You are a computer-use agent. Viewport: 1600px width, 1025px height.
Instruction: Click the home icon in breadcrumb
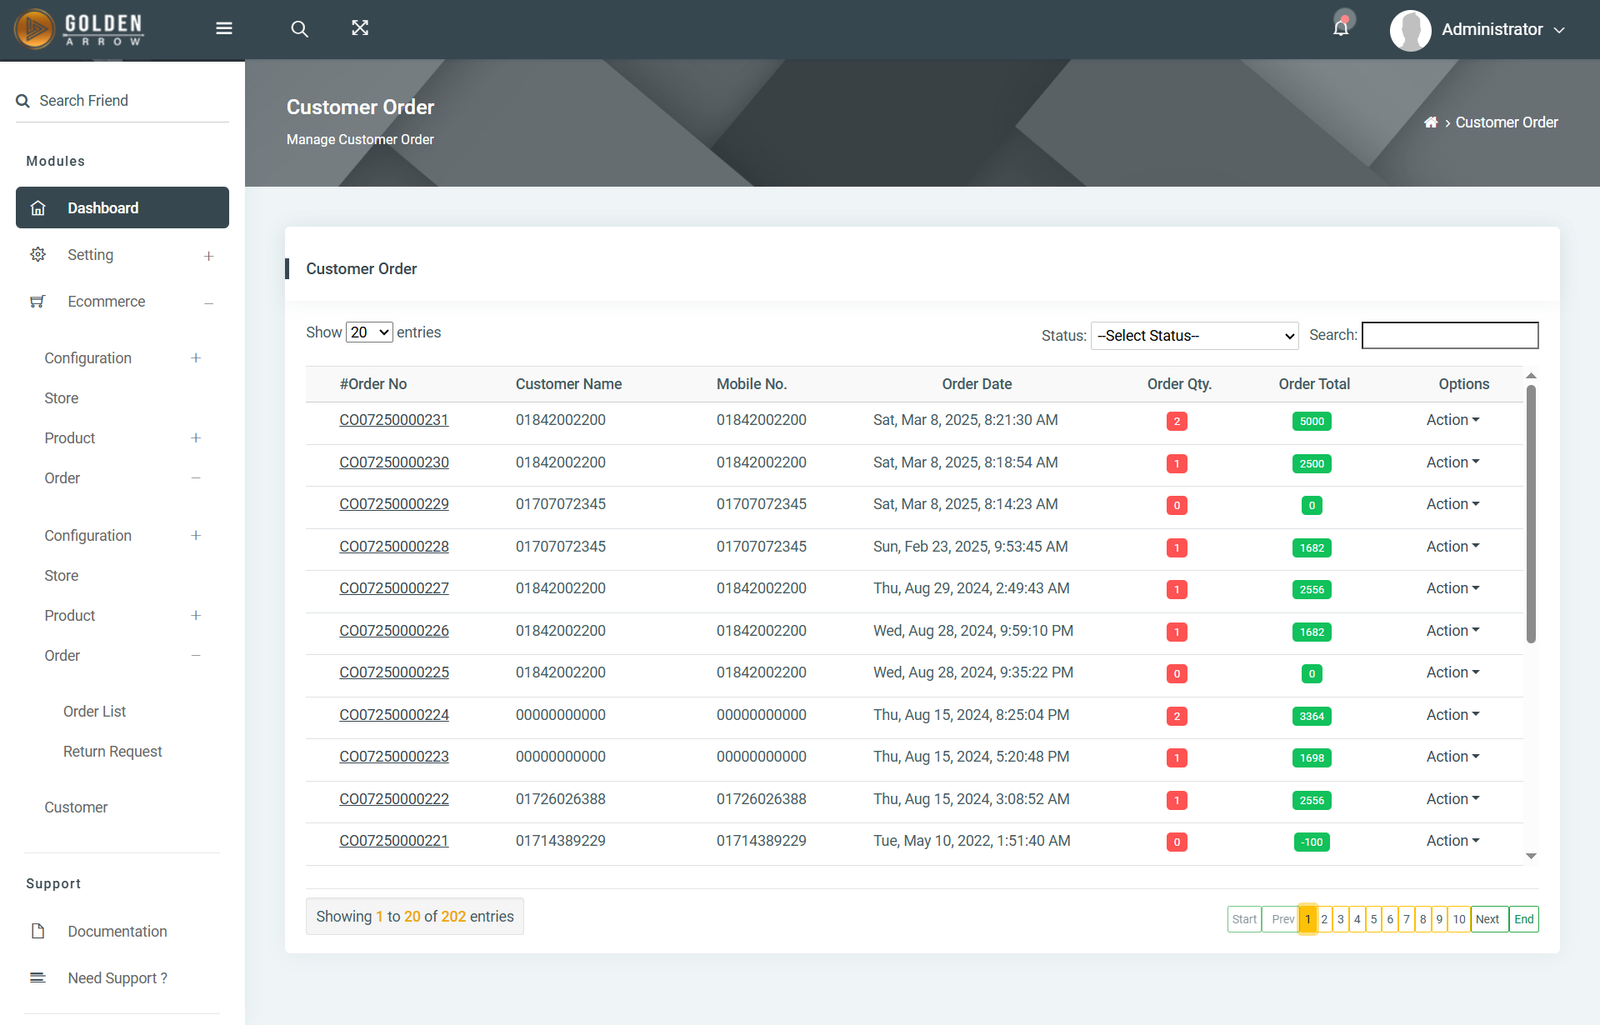point(1430,123)
